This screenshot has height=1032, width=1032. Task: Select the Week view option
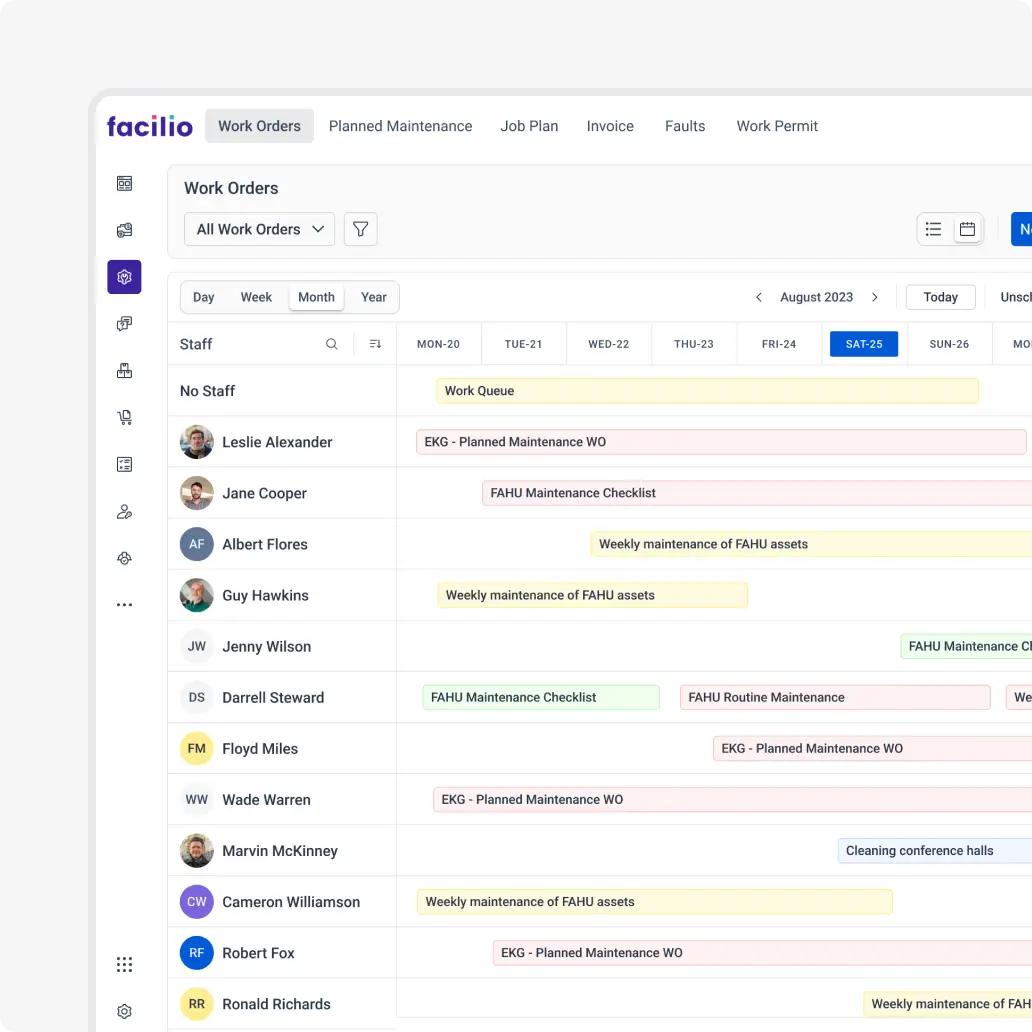click(x=256, y=297)
